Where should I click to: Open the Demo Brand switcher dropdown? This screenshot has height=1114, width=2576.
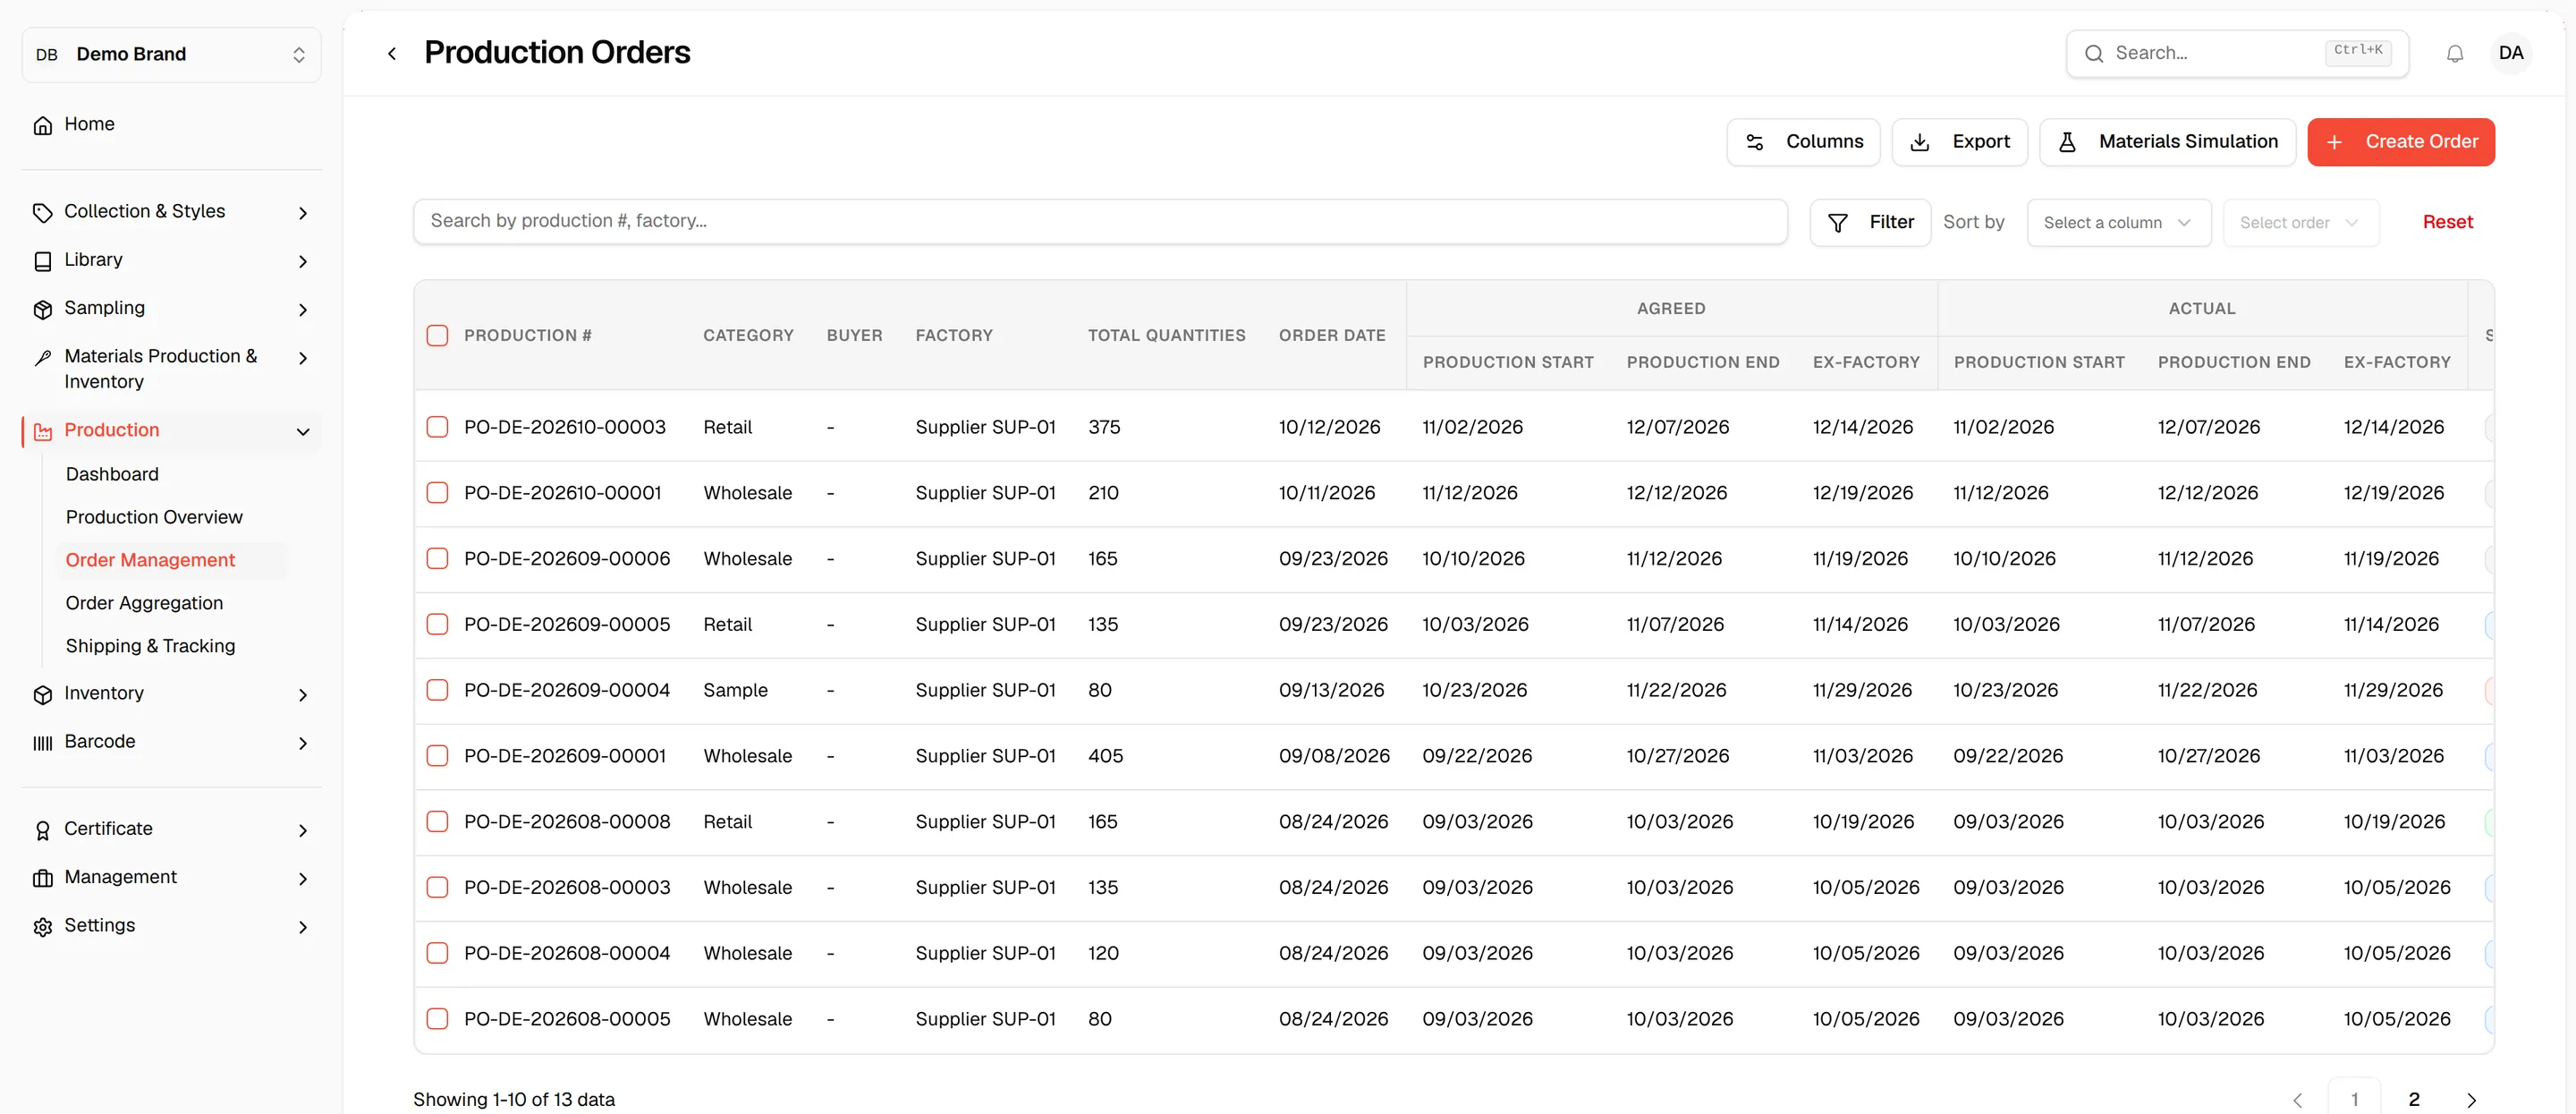(x=171, y=54)
